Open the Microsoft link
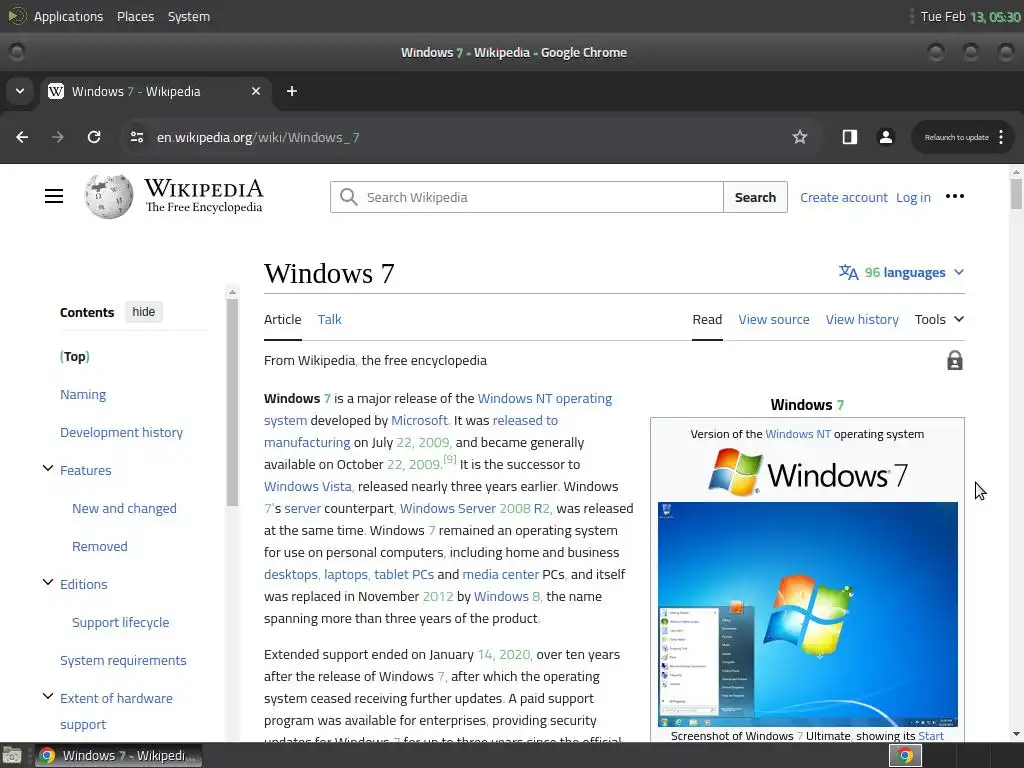Image resolution: width=1024 pixels, height=768 pixels. click(420, 421)
